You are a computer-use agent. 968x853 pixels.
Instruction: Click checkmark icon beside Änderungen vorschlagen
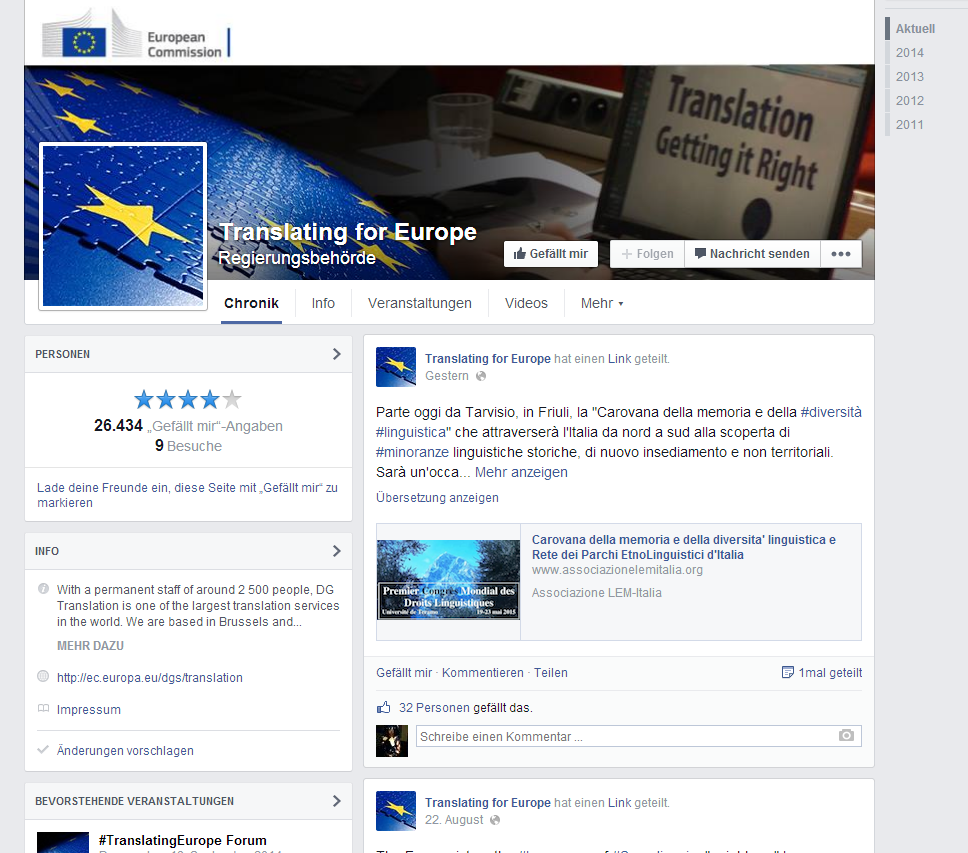pyautogui.click(x=43, y=749)
